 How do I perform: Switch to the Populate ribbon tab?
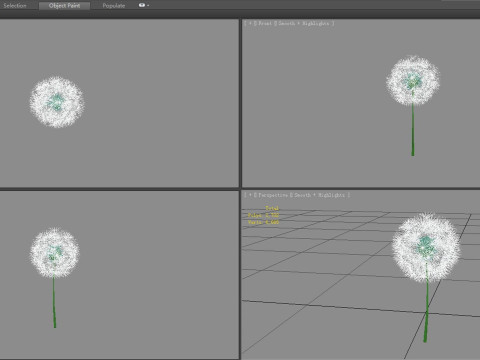[114, 6]
